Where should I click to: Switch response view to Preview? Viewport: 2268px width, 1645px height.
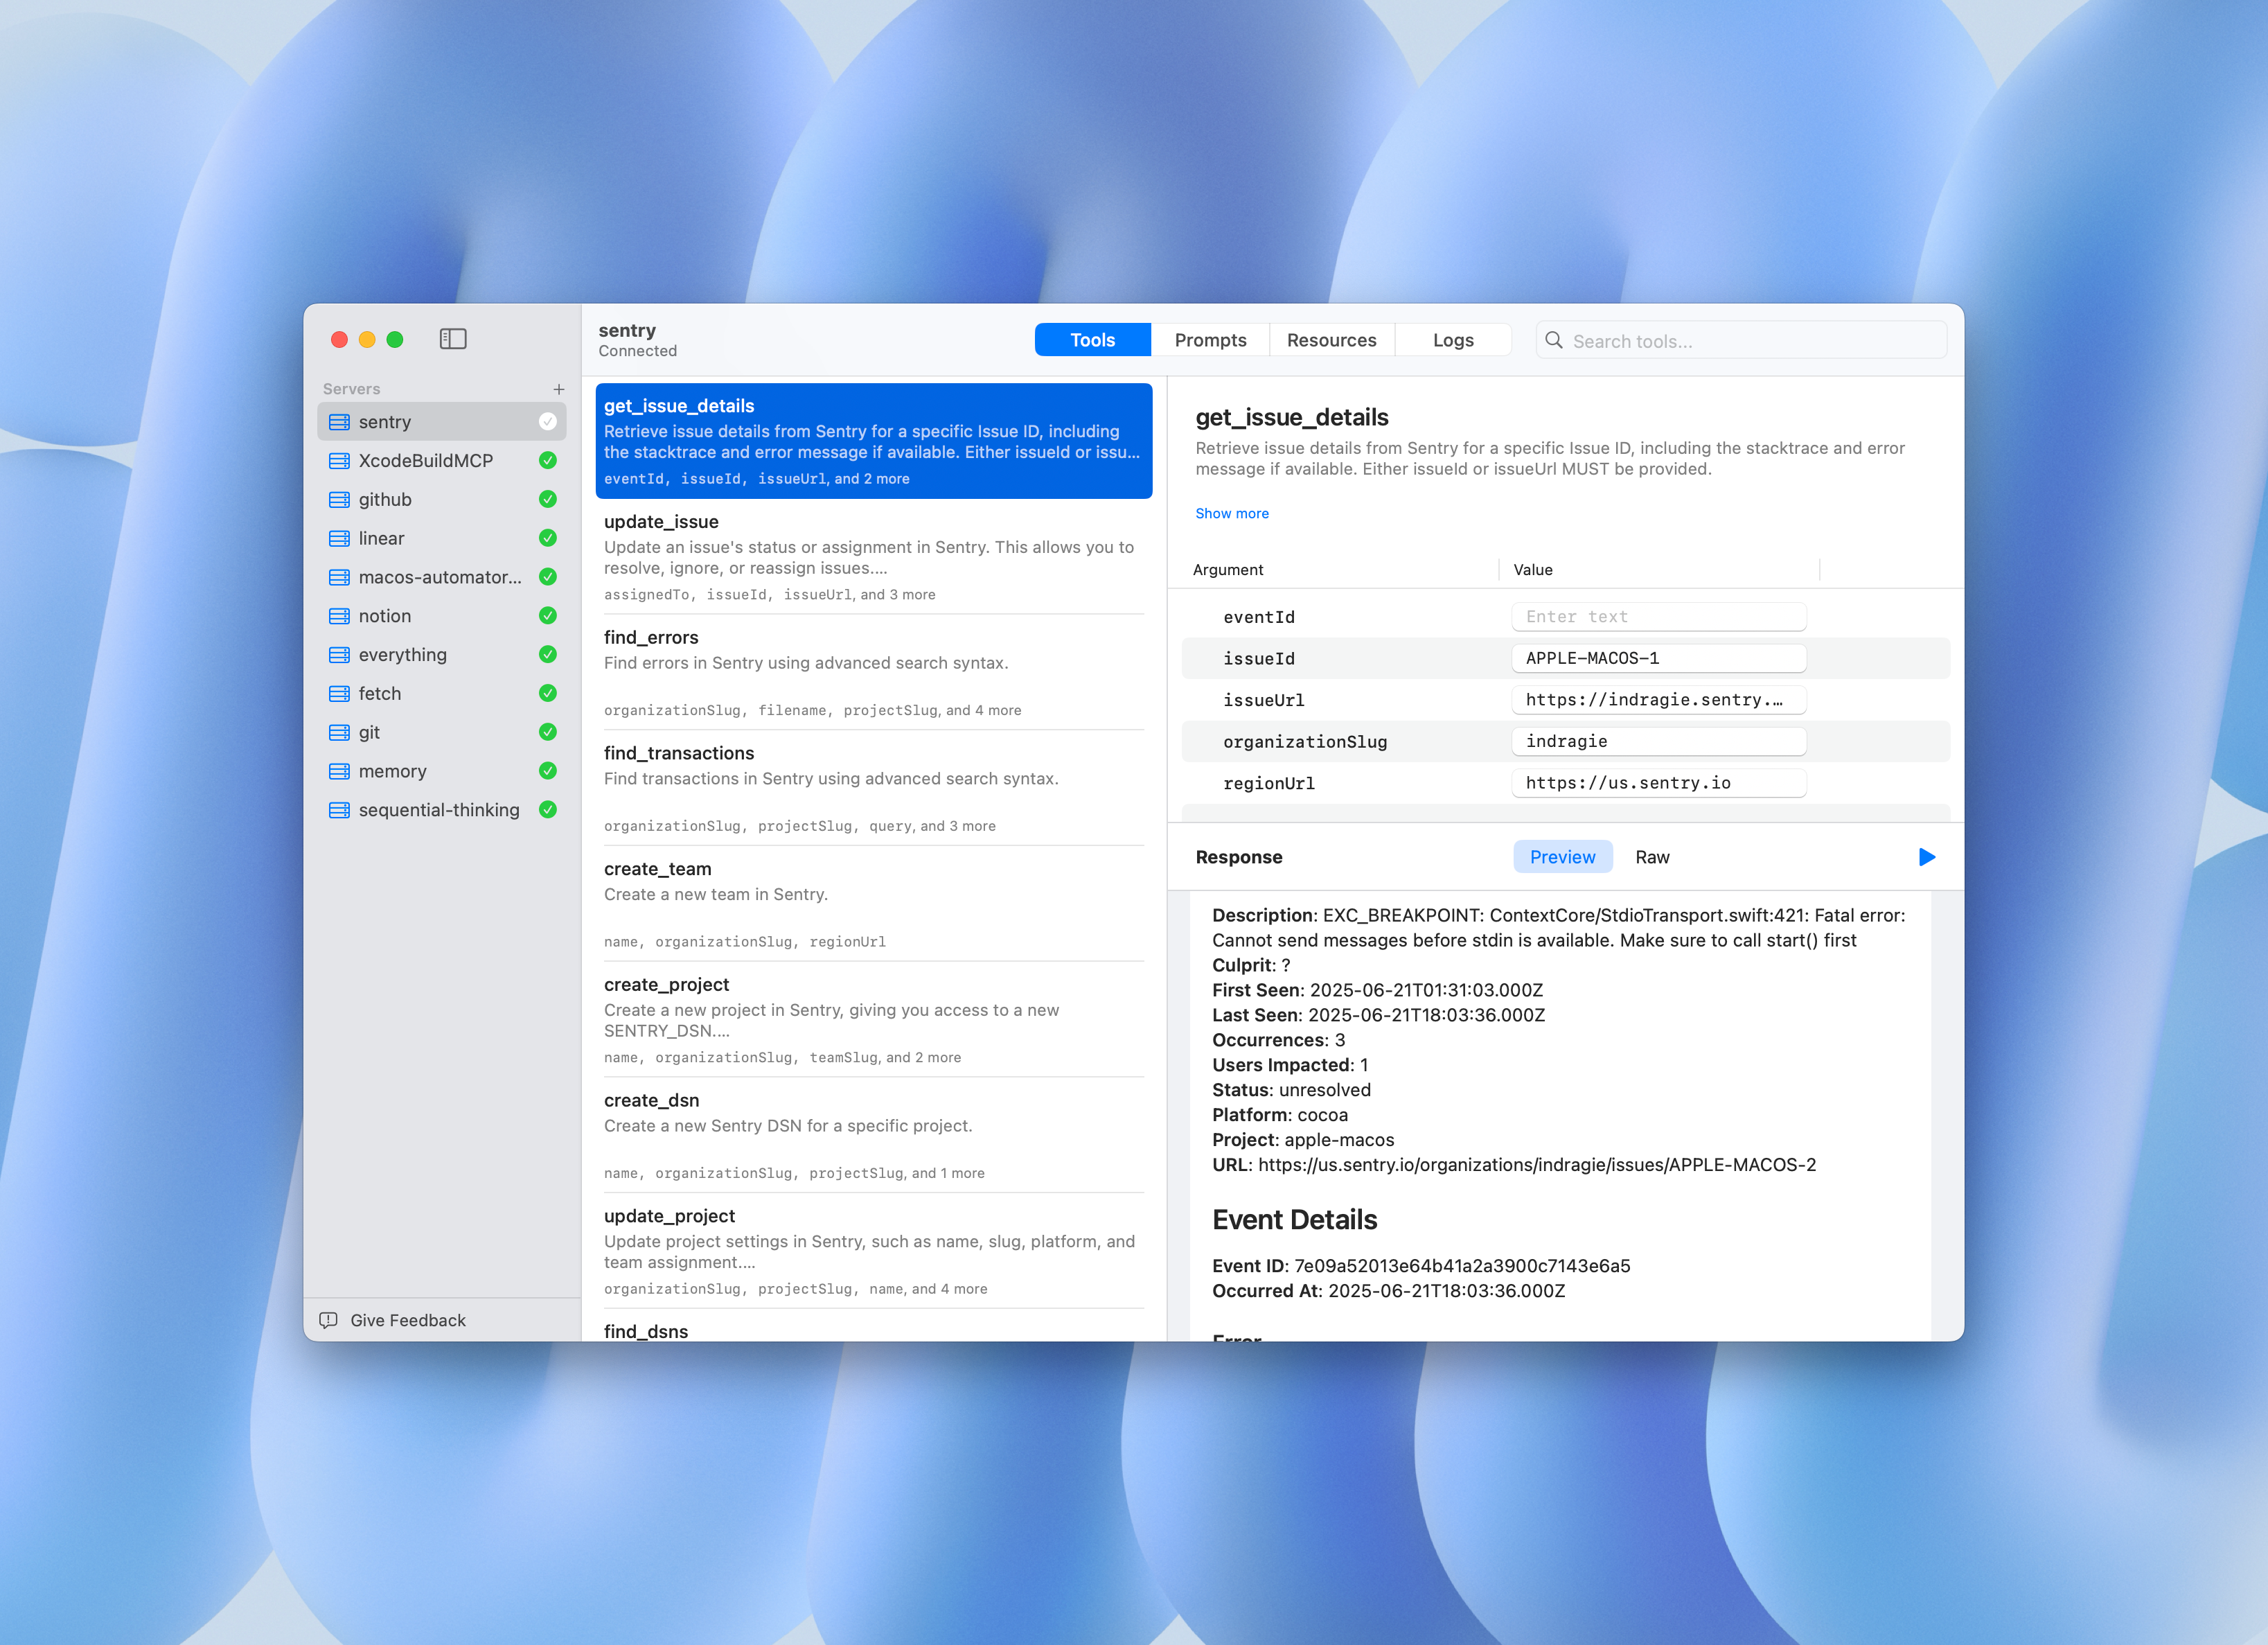(1562, 857)
